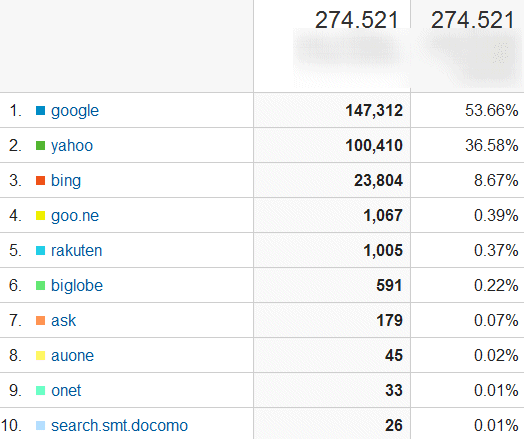Click the 274,521 total in first column
Viewport: 524px width, 439px height.
tap(356, 19)
